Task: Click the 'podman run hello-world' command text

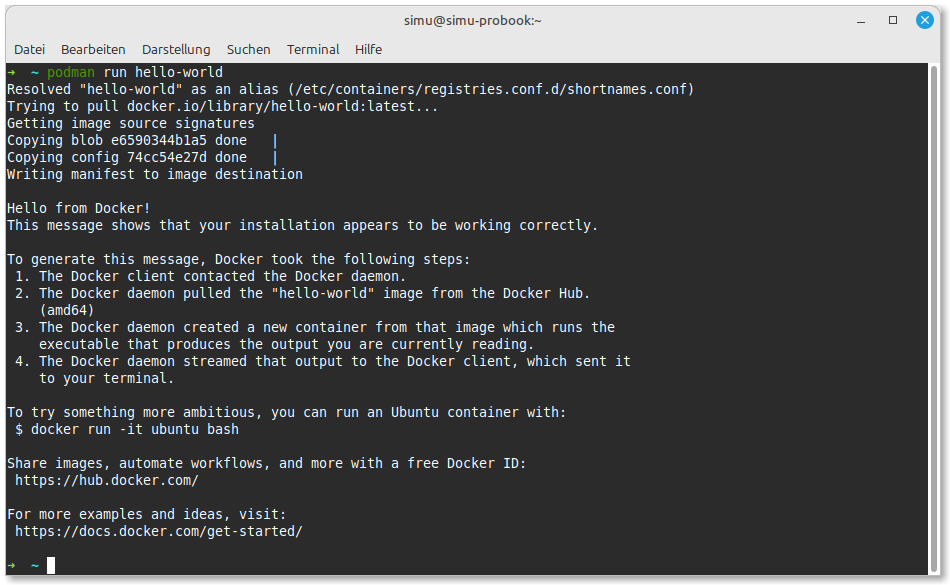Action: 135,72
